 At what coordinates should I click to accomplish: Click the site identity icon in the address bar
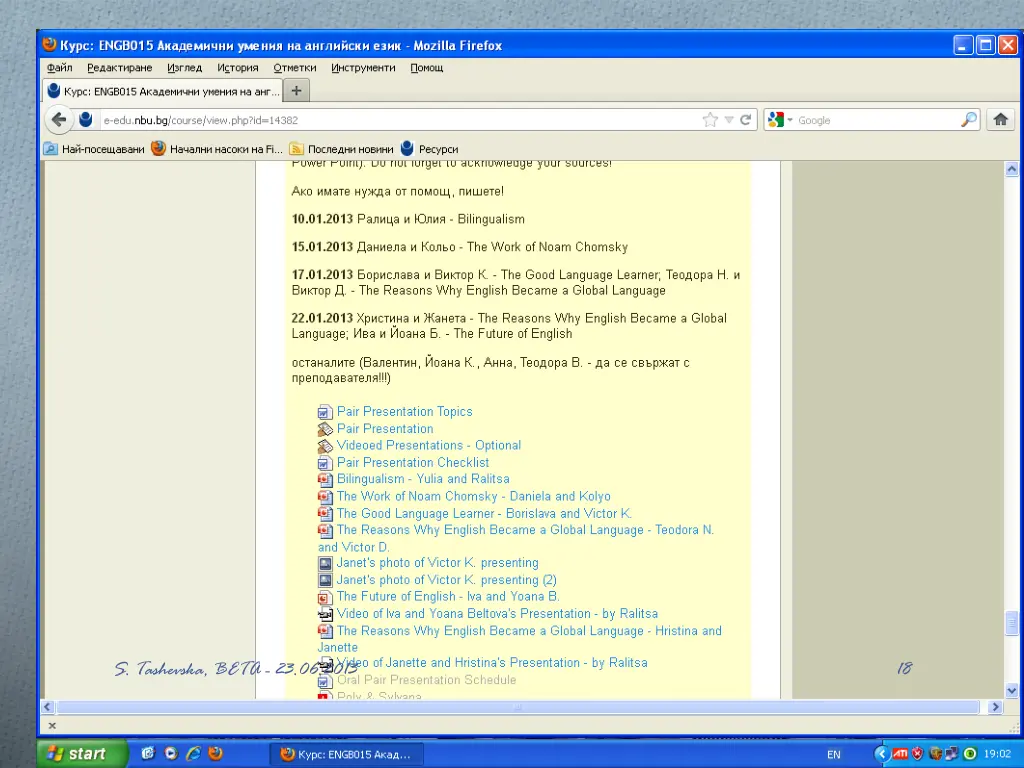pos(86,120)
